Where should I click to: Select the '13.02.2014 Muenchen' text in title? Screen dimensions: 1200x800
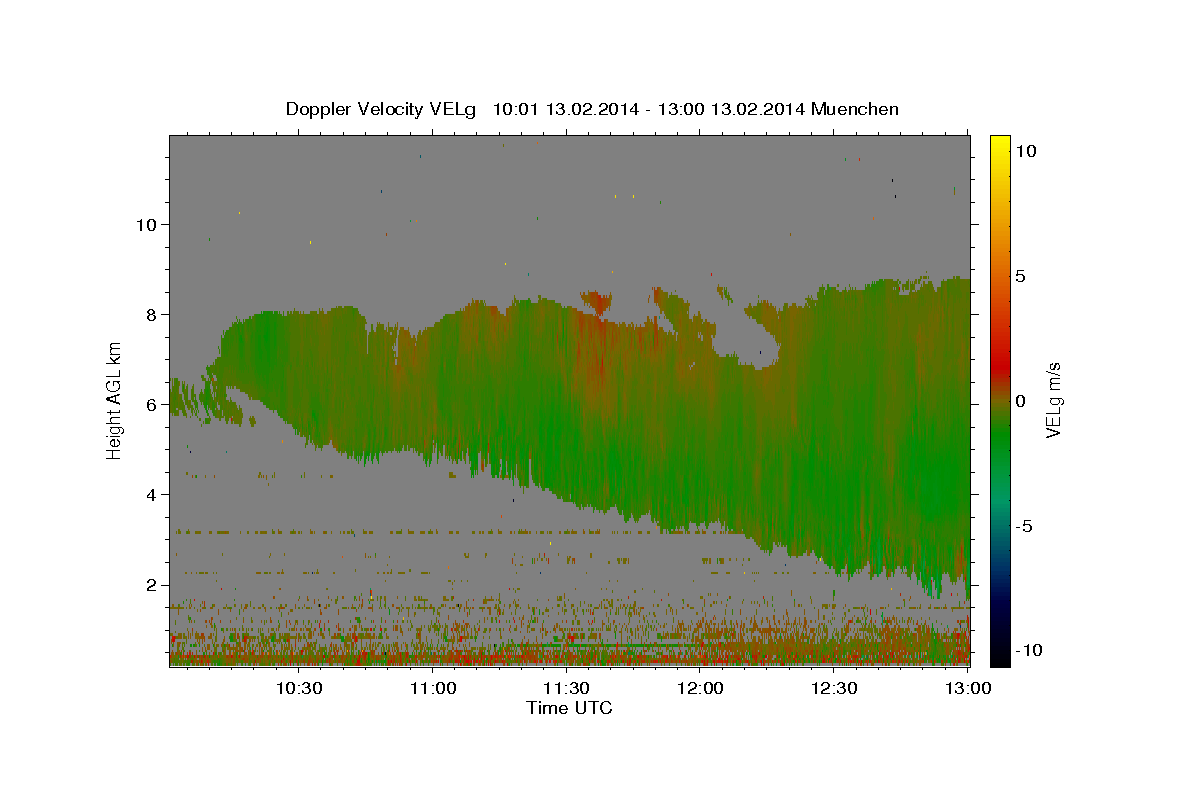[x=805, y=109]
